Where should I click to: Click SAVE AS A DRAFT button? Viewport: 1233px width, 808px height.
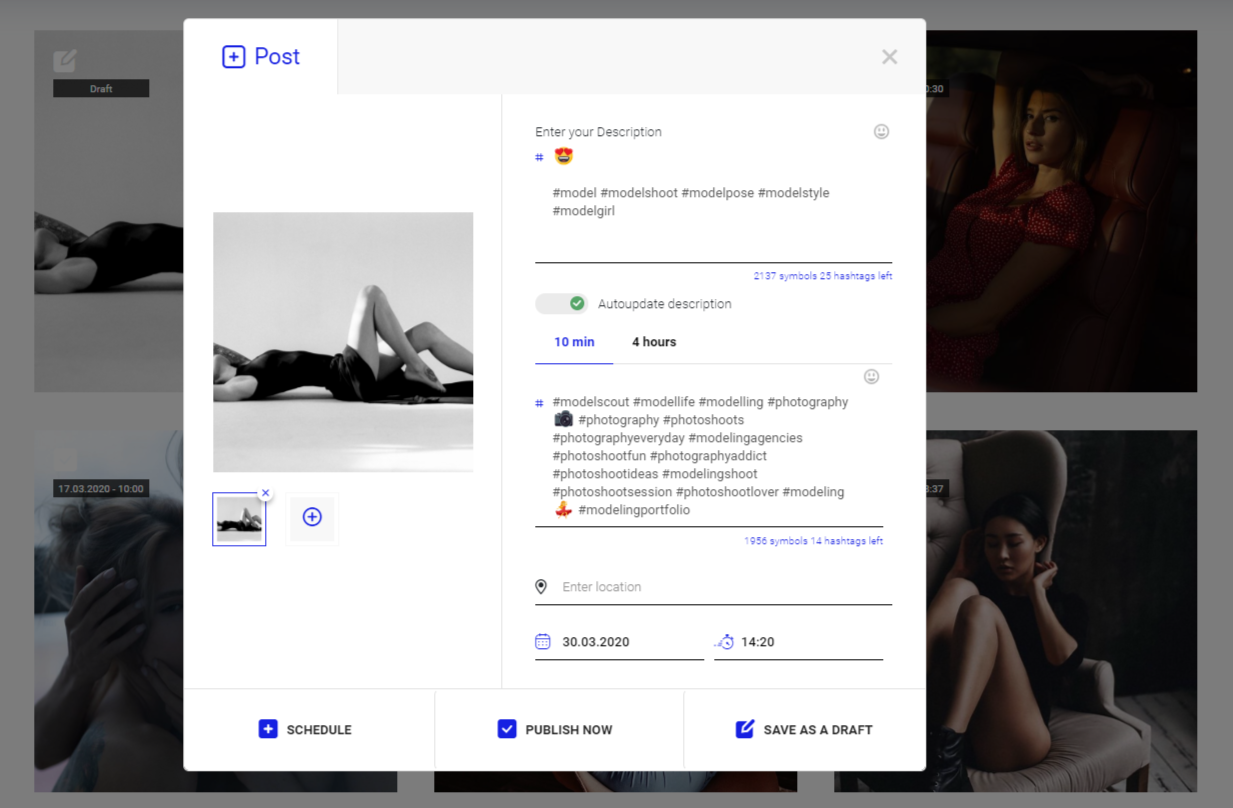tap(804, 729)
